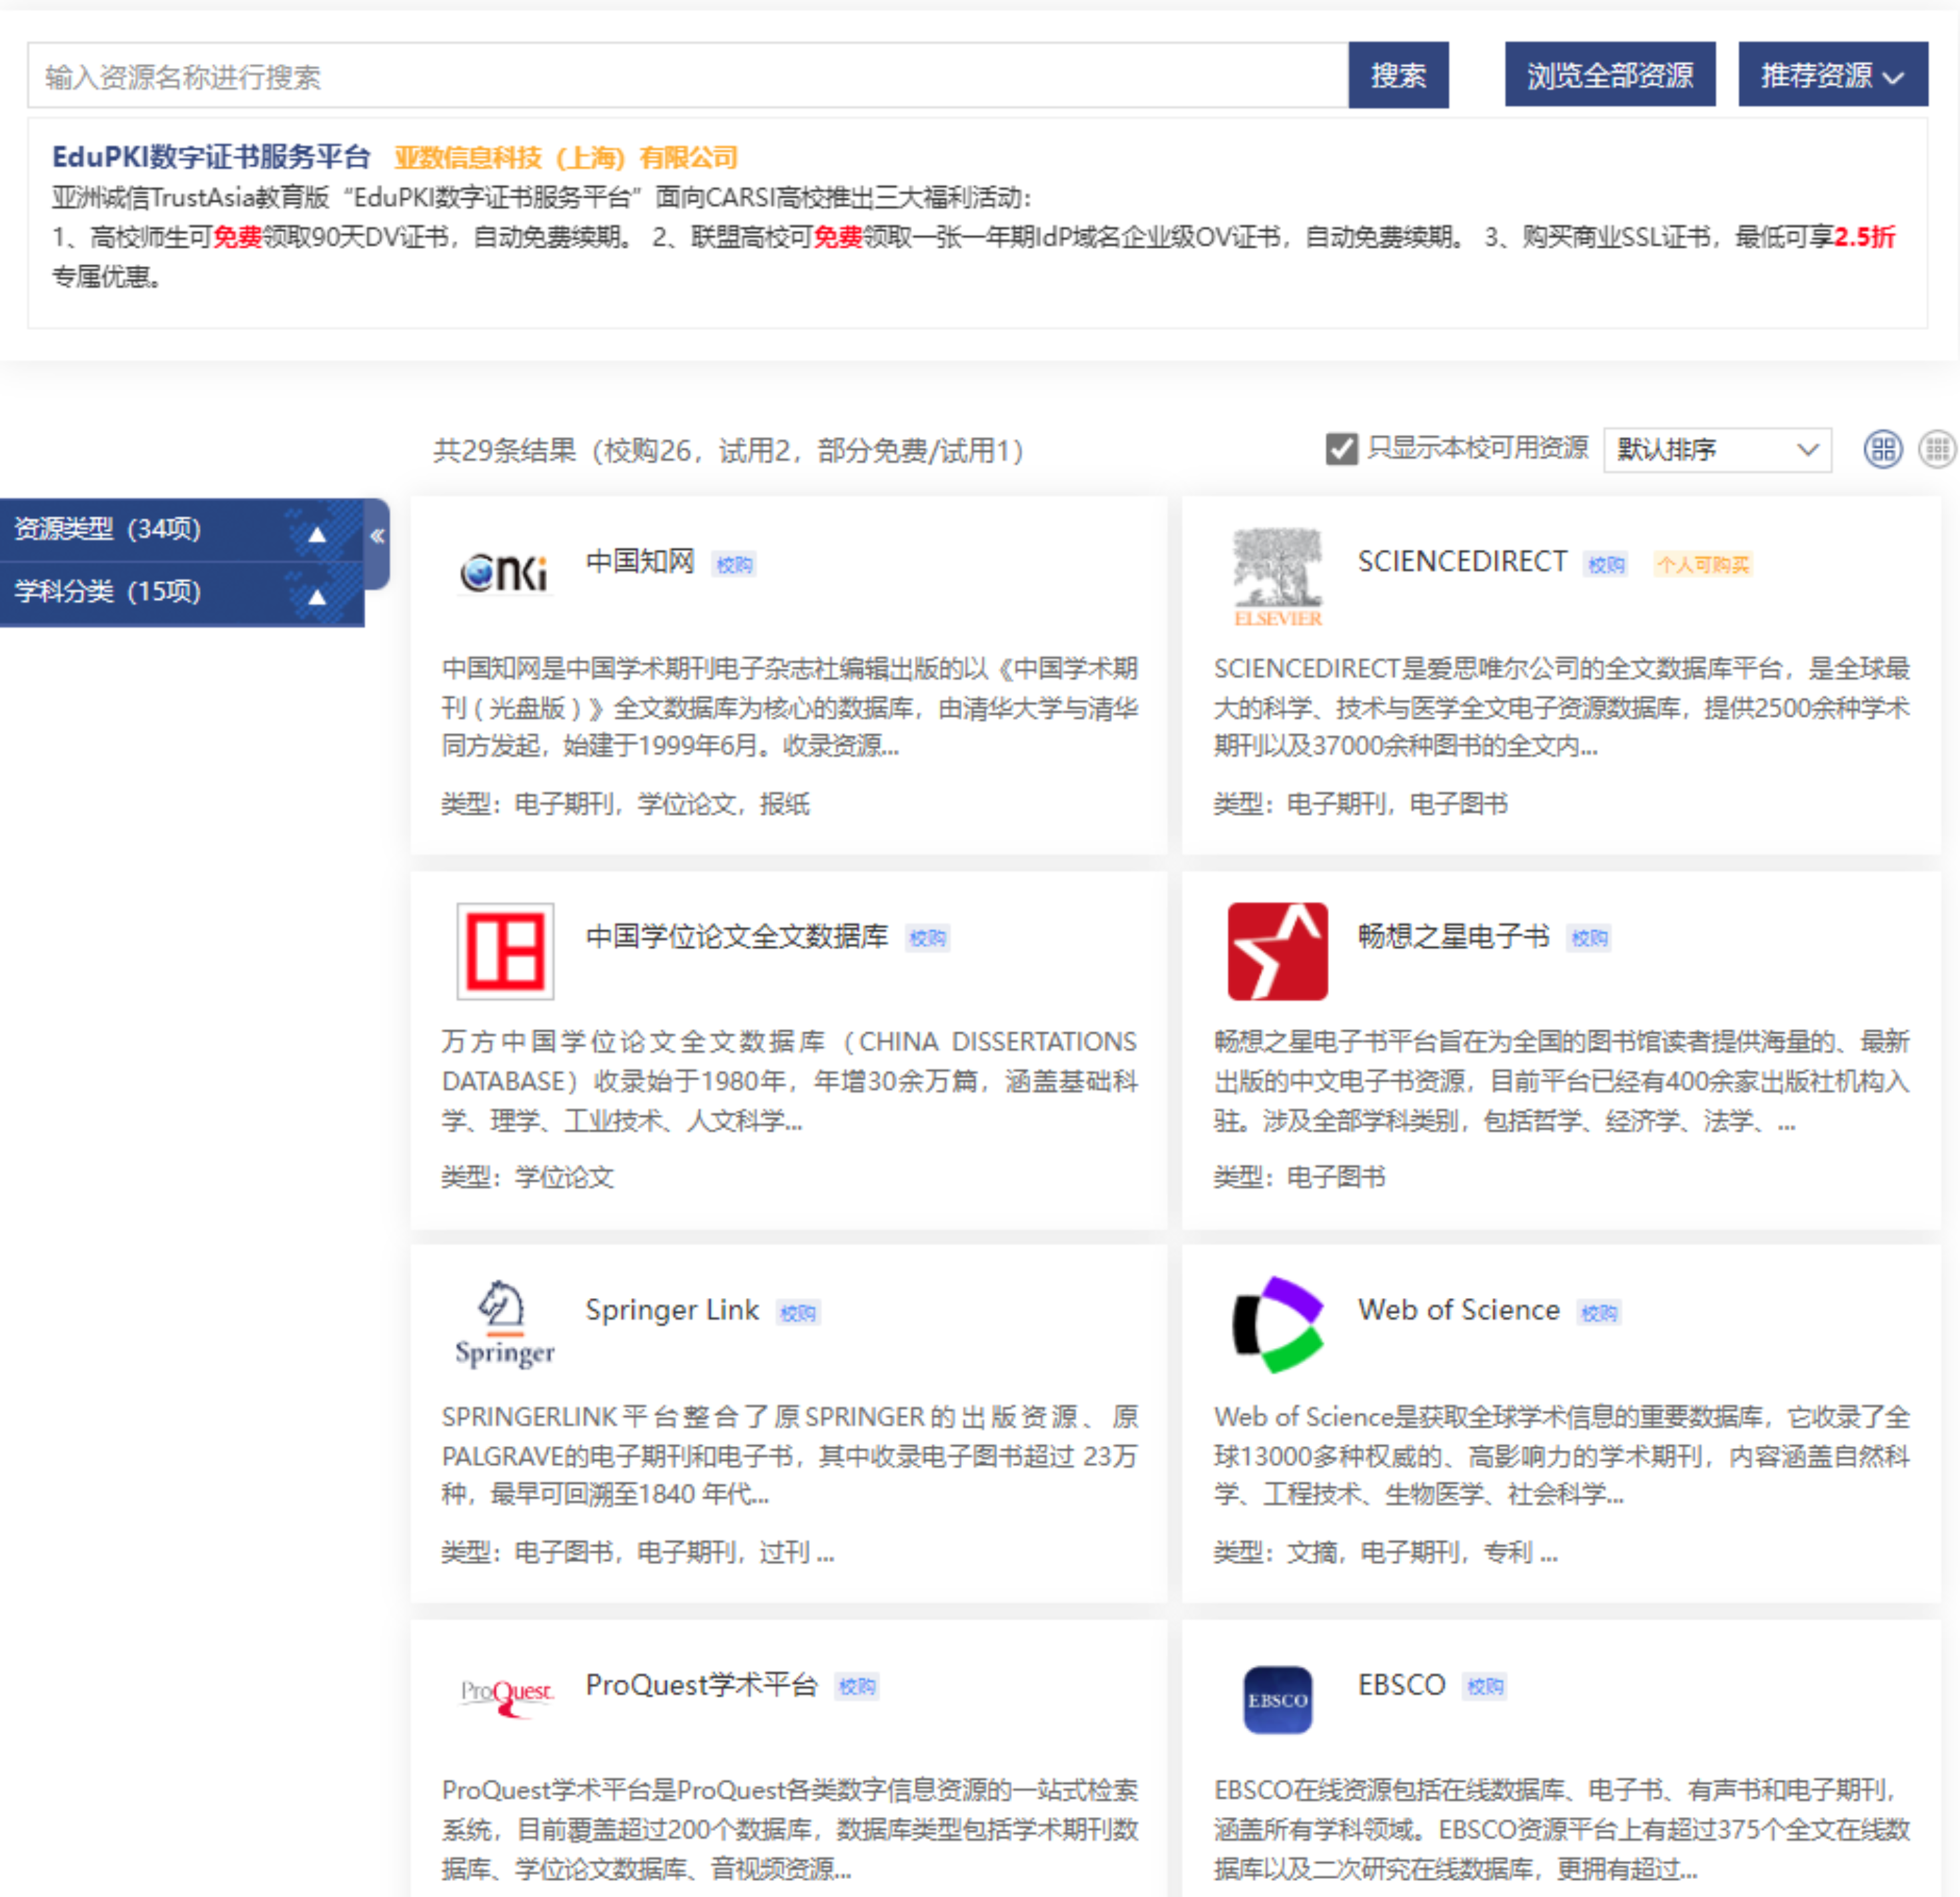Uncheck show only campus-available resources
1960x1897 pixels.
pos(1341,449)
